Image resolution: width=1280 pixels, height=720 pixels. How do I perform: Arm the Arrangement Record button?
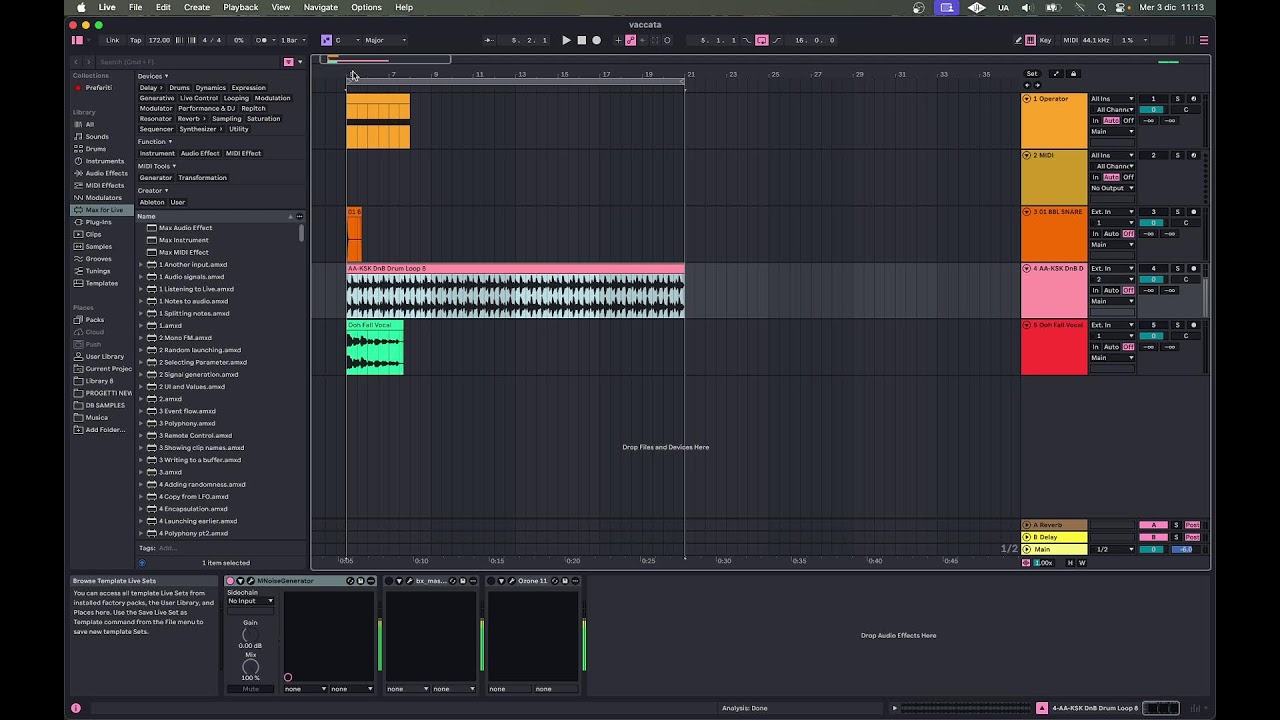click(597, 40)
